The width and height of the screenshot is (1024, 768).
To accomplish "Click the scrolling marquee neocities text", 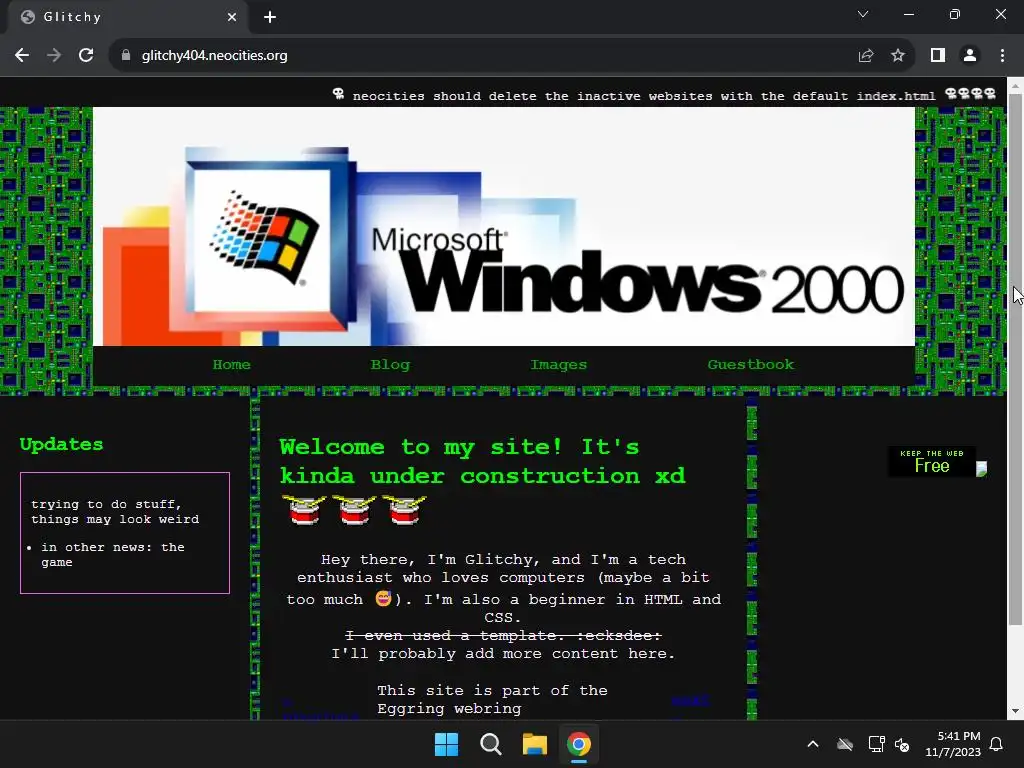I will tap(644, 96).
